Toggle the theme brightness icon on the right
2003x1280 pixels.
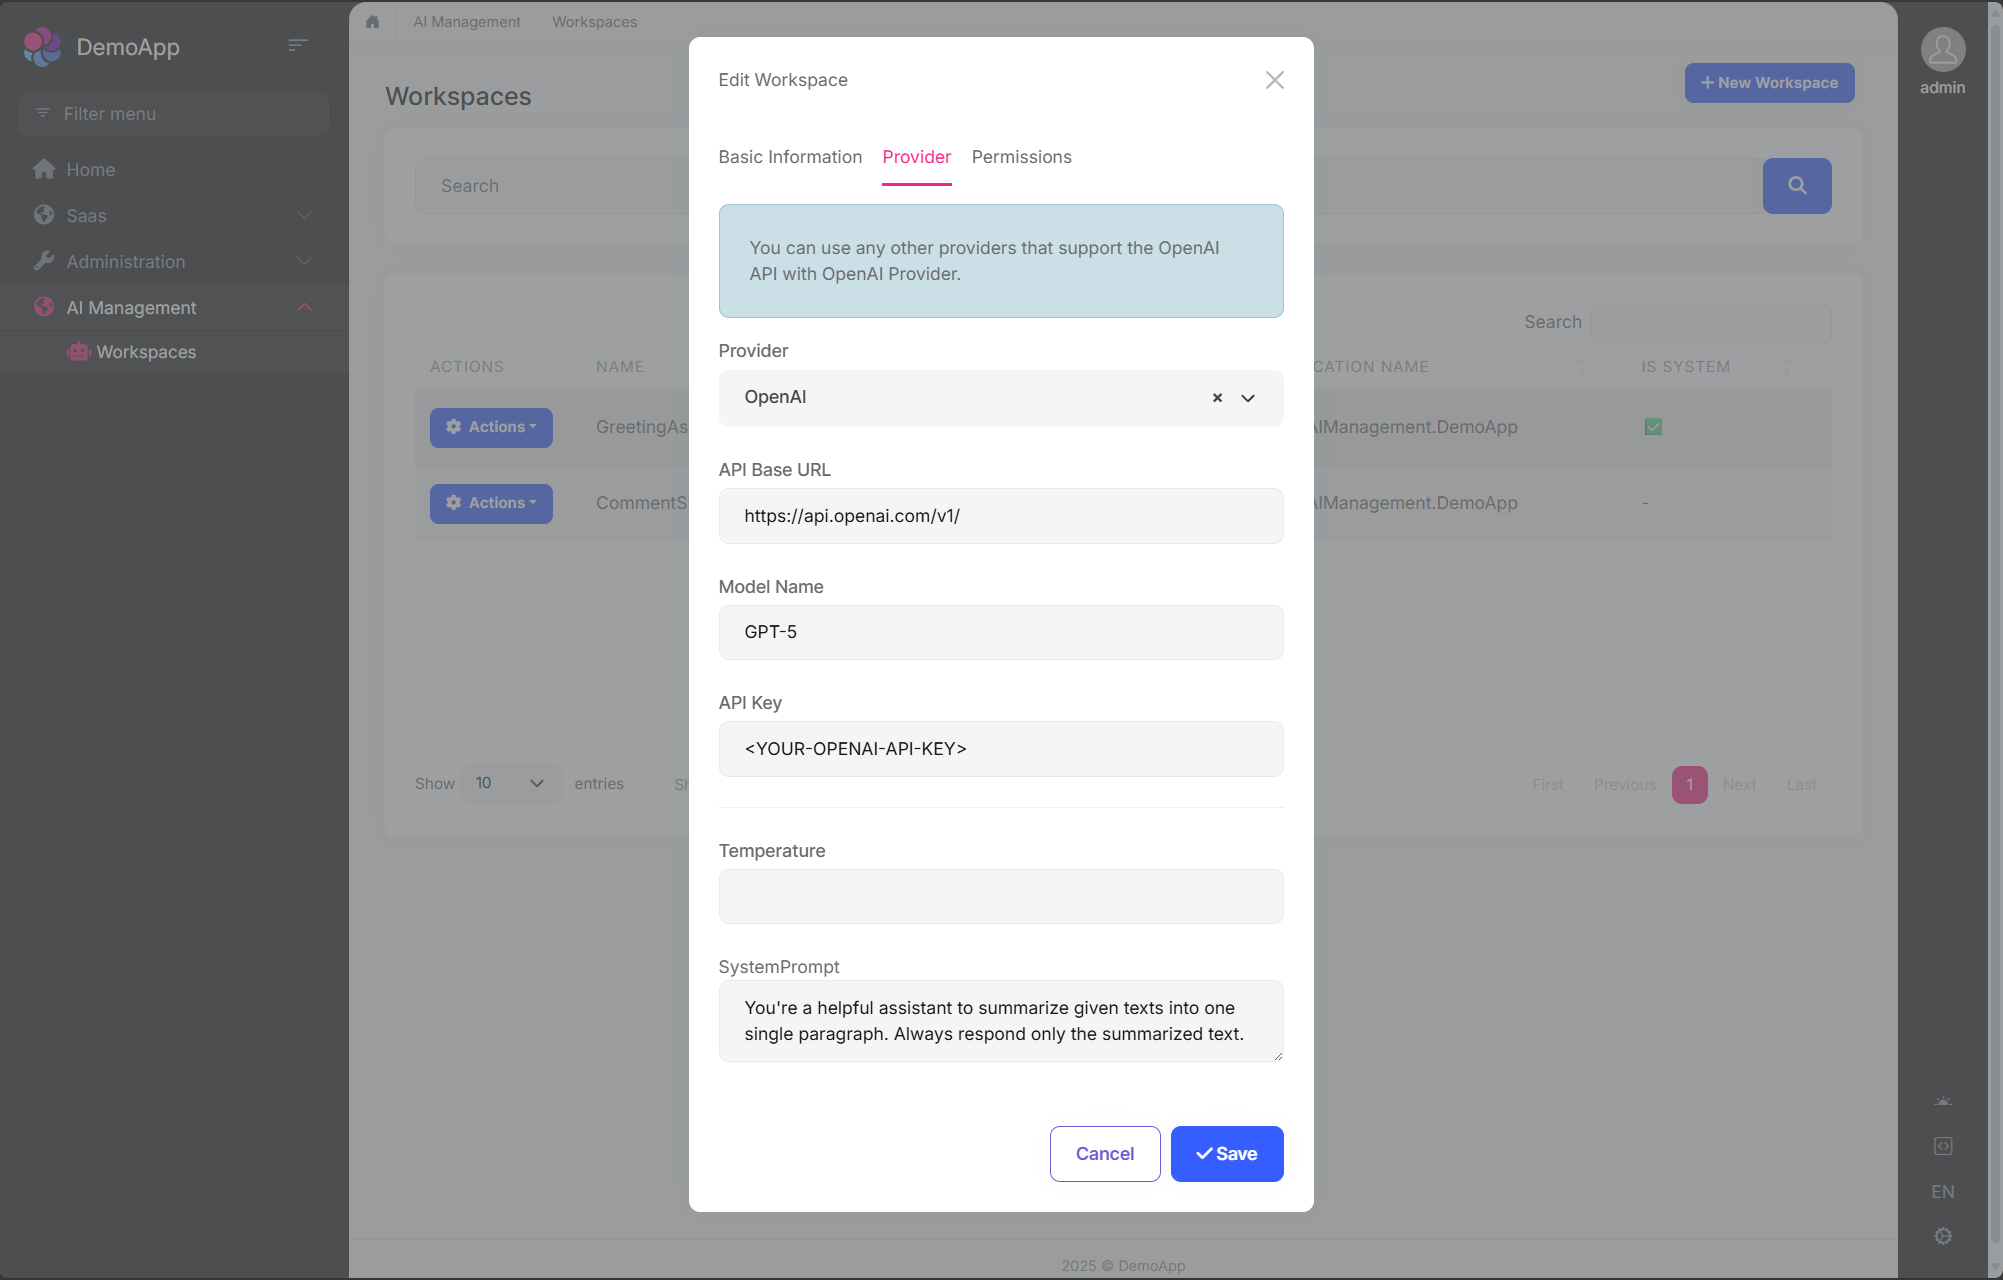(x=1943, y=1100)
